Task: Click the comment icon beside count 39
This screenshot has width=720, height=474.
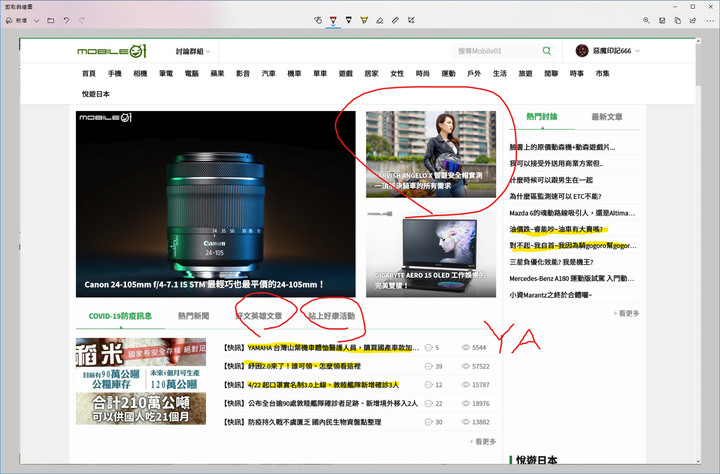Action: (428, 367)
